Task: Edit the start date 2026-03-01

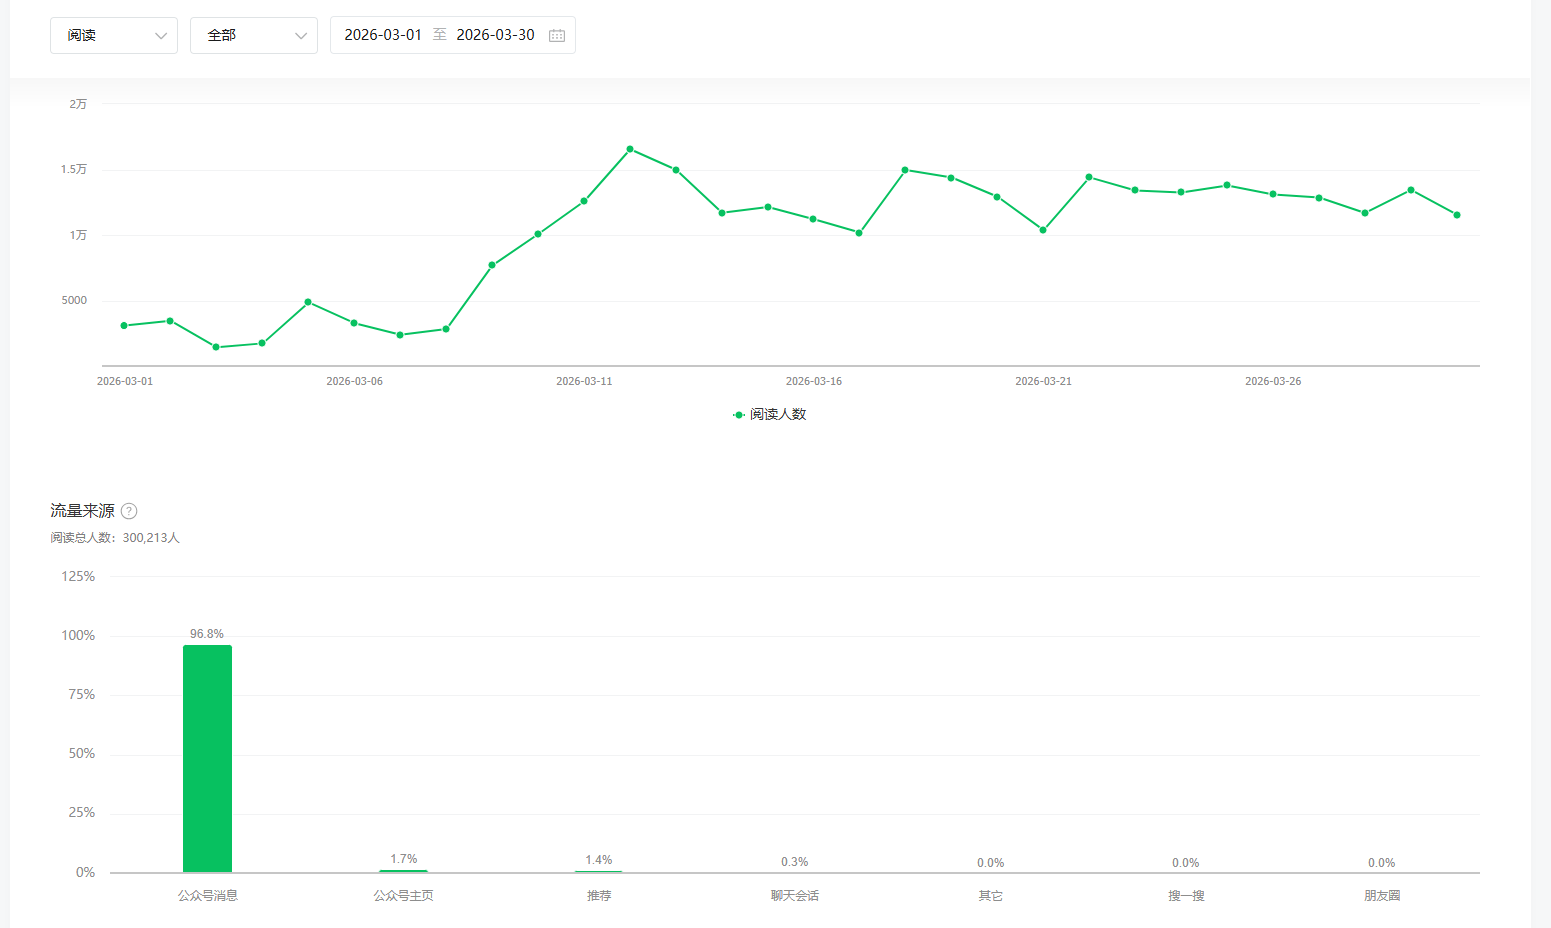Action: (383, 35)
